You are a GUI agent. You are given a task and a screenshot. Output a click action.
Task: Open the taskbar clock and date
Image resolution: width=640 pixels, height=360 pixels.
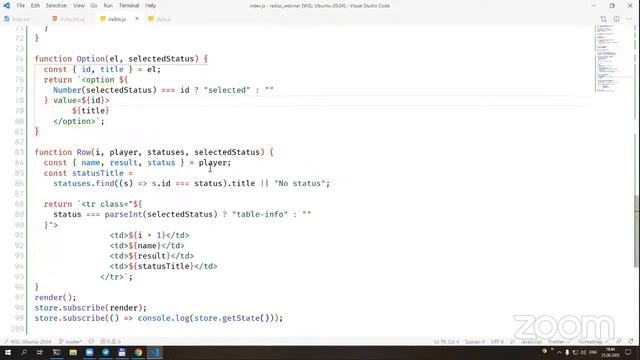tap(611, 352)
